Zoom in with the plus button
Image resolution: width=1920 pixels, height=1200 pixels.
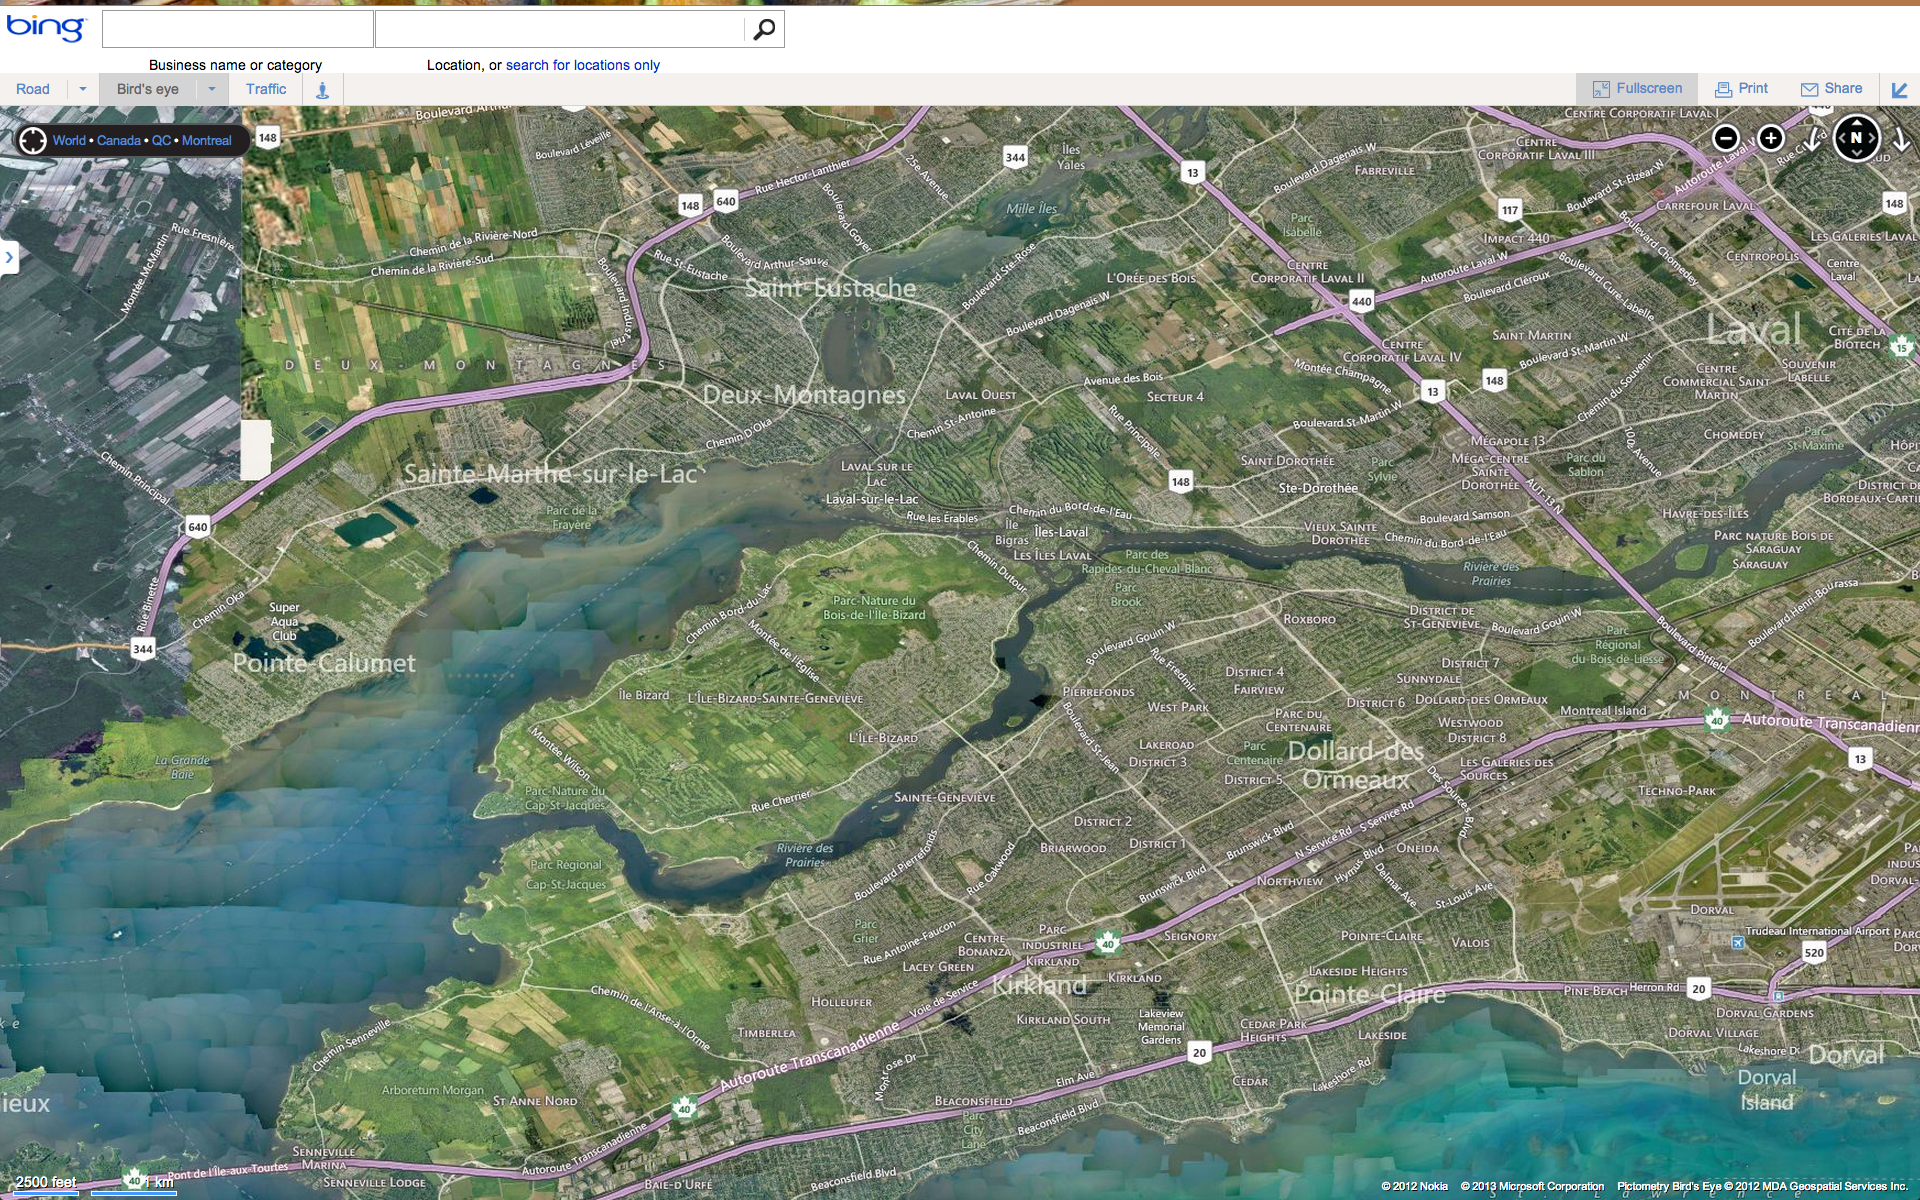coord(1770,138)
